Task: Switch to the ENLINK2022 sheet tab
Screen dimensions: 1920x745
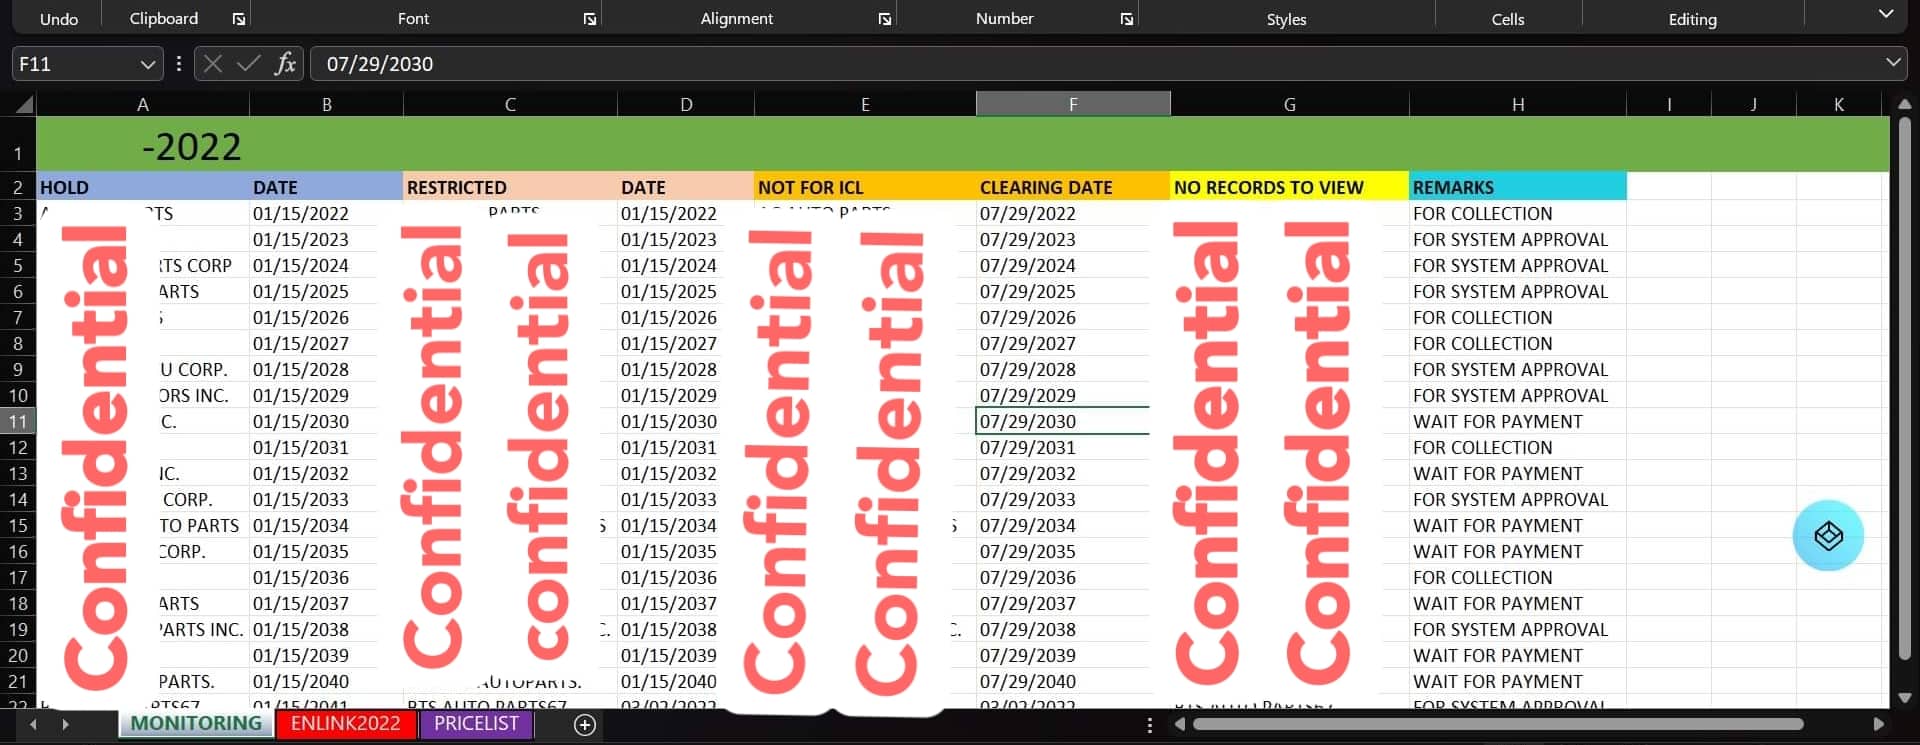Action: (x=345, y=724)
